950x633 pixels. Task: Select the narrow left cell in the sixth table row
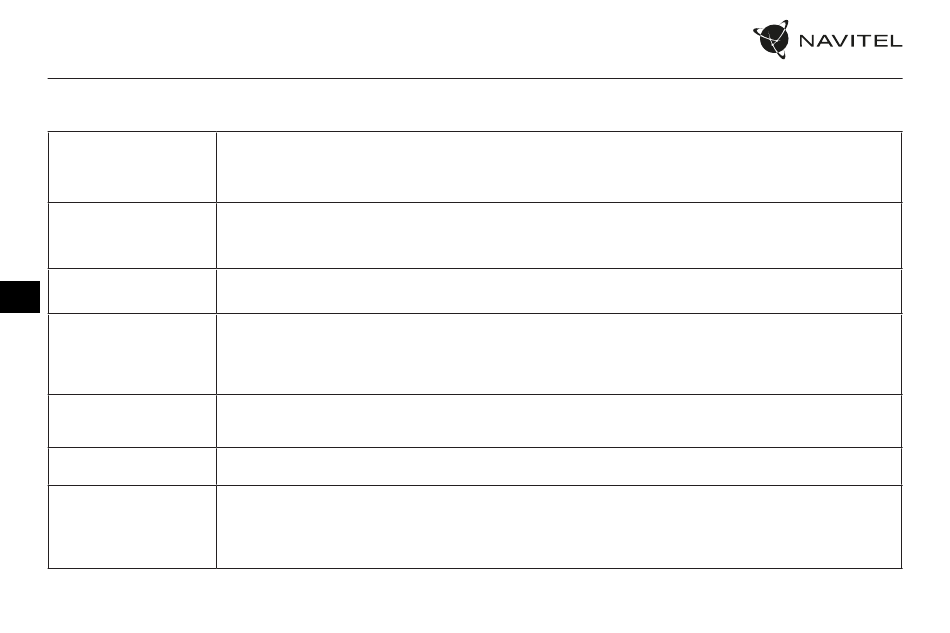132,466
